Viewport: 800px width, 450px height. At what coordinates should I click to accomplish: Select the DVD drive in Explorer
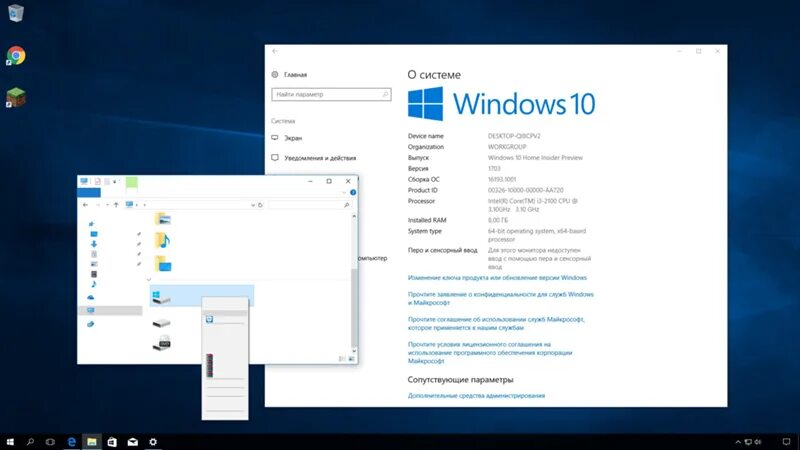click(x=162, y=343)
